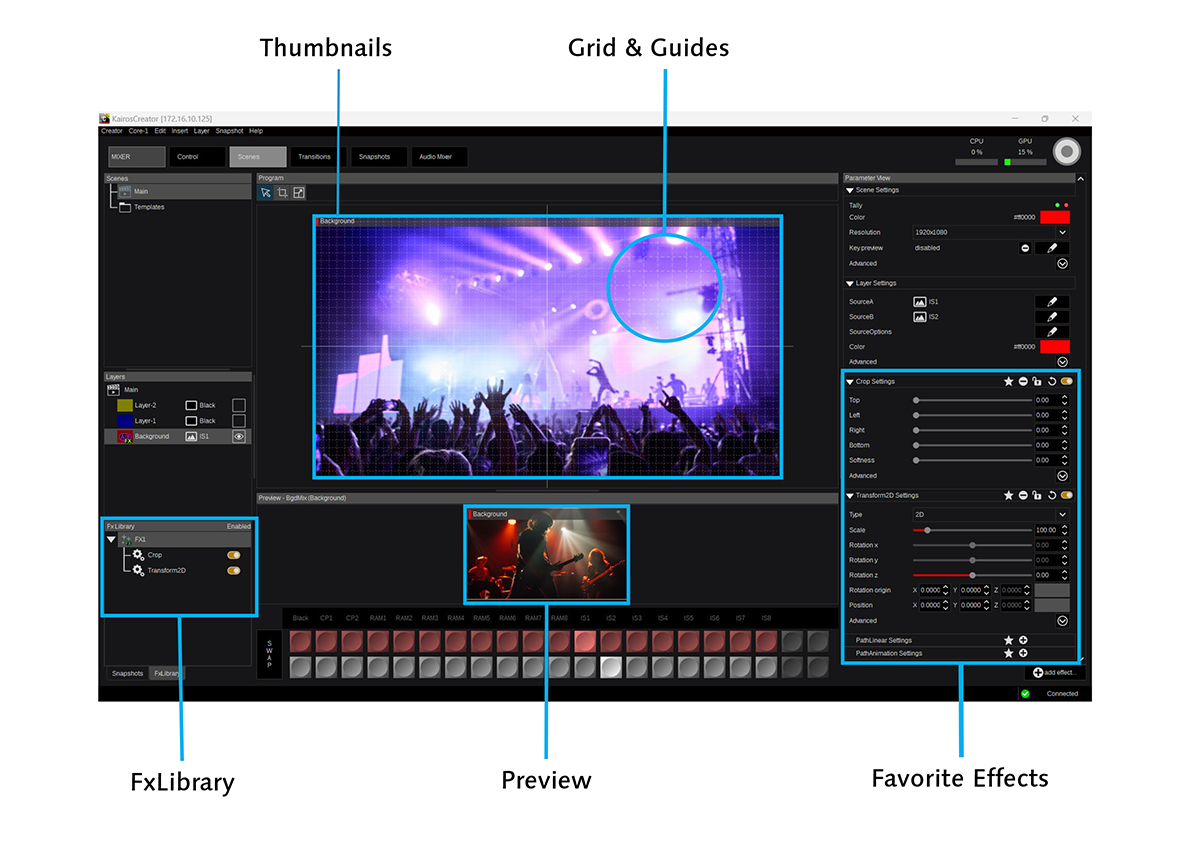The height and width of the screenshot is (841, 1200).
Task: Add PathLinear Settings with its plus icon
Action: [x=1023, y=640]
